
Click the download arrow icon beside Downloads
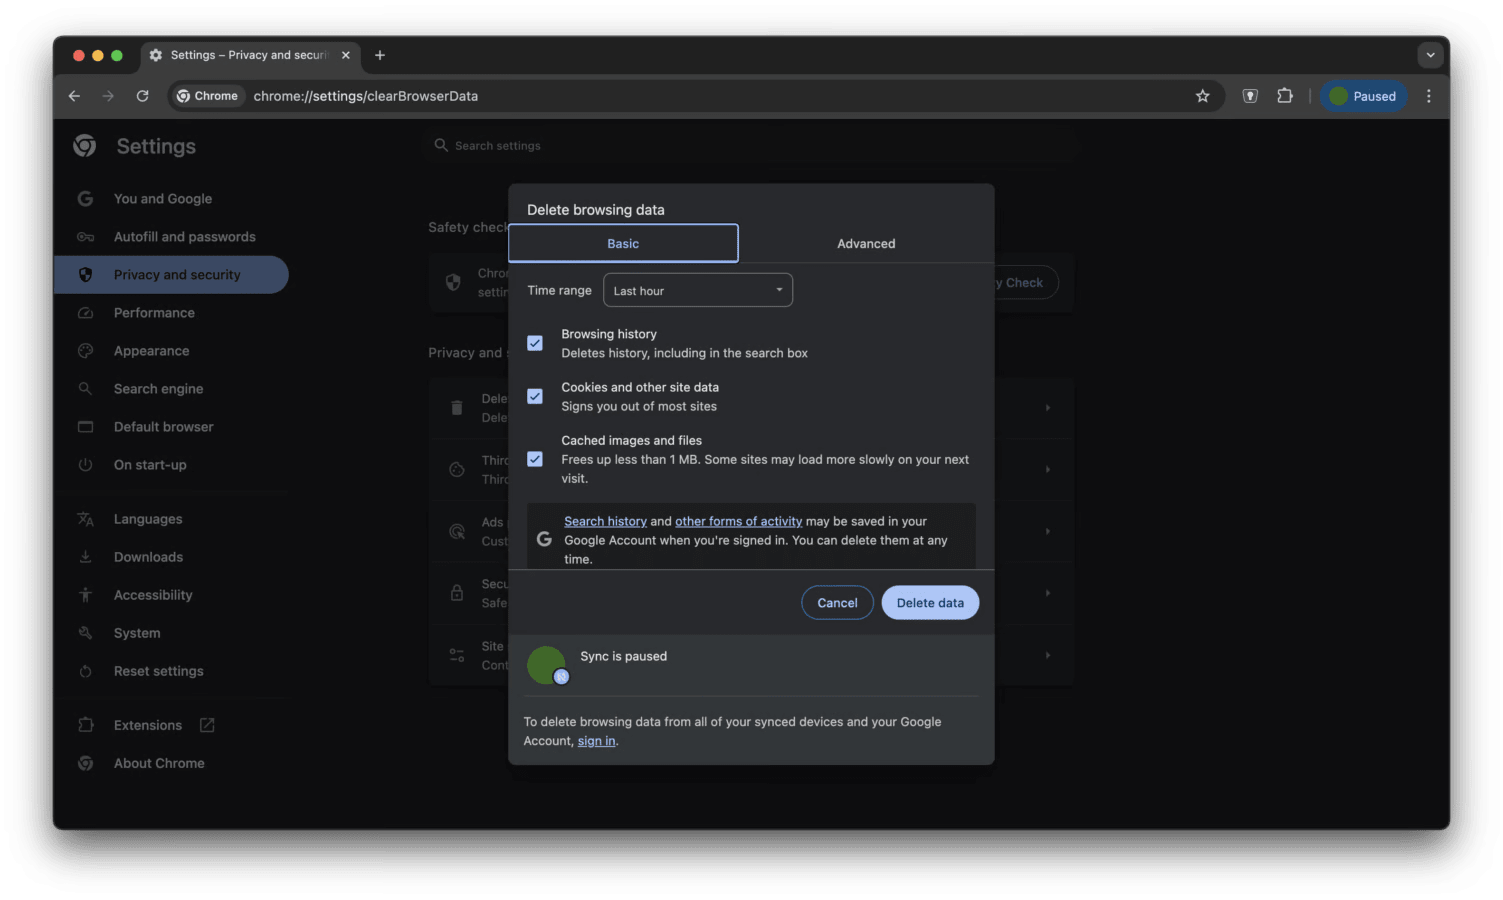point(86,557)
